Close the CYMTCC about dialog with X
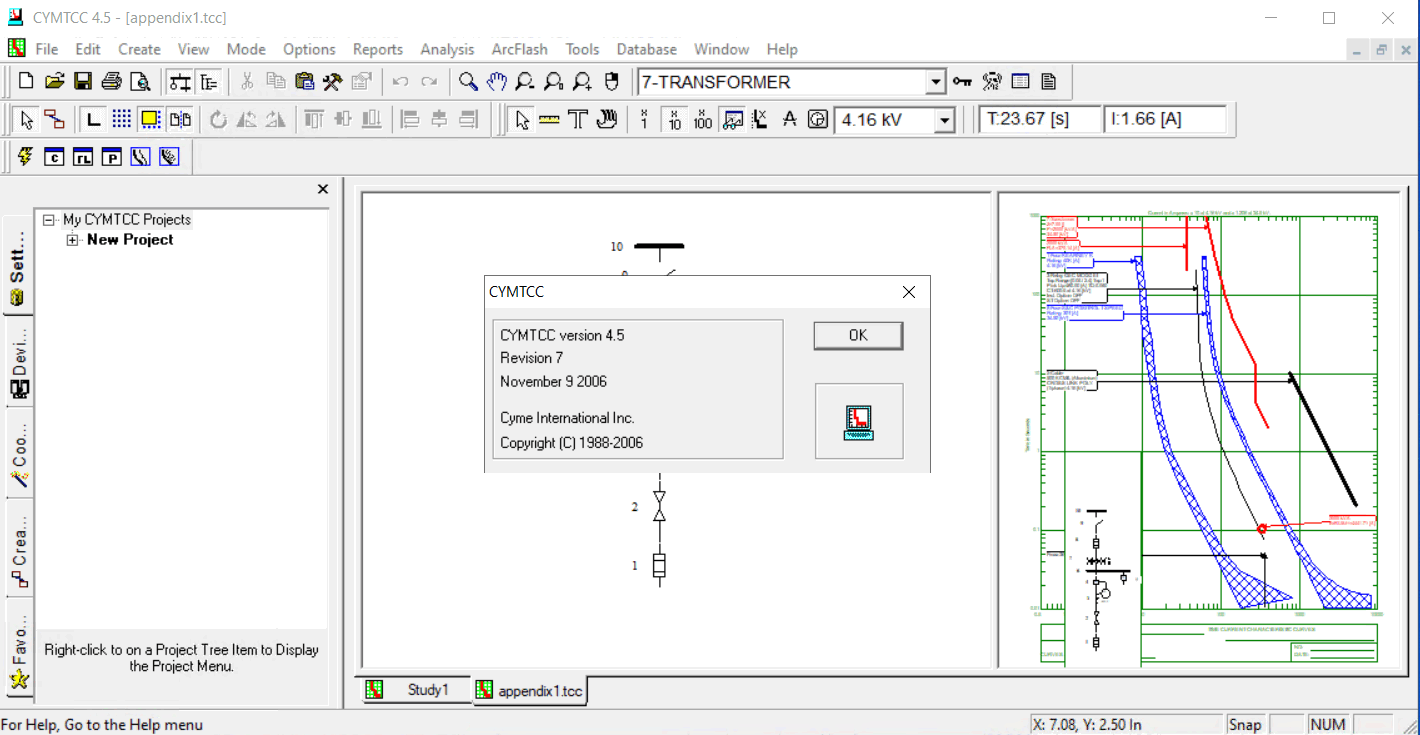 click(908, 292)
